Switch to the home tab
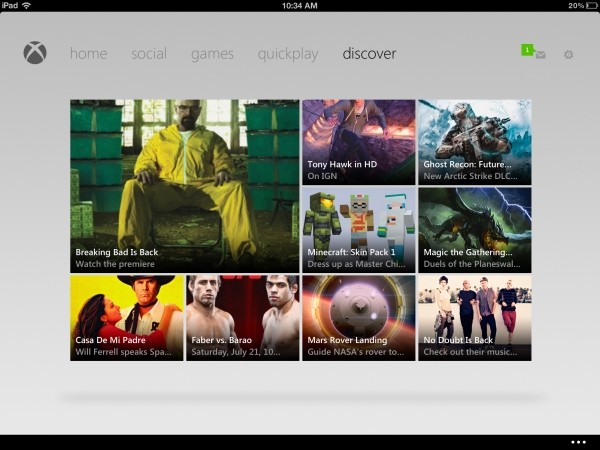Viewport: 600px width, 450px height. (x=88, y=54)
